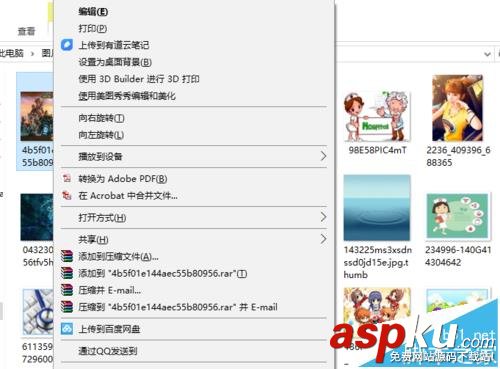Select the cartoon nurse green card thumbnail
Image resolution: width=500 pixels, height=369 pixels.
[458, 216]
